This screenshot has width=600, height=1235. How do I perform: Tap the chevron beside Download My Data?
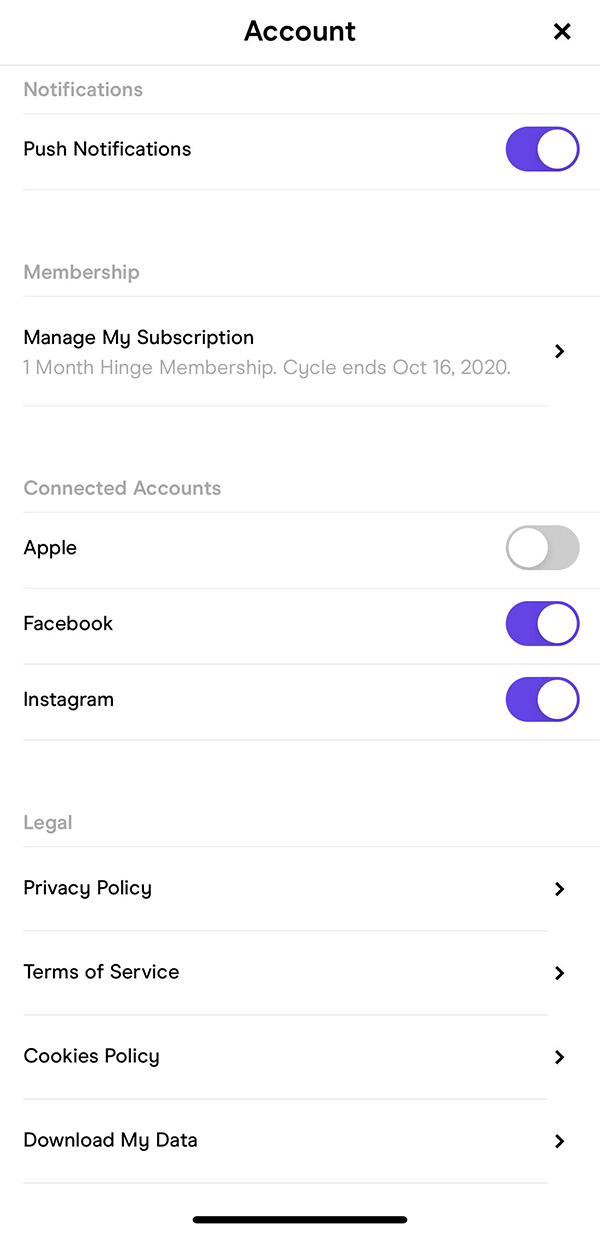pos(560,1141)
